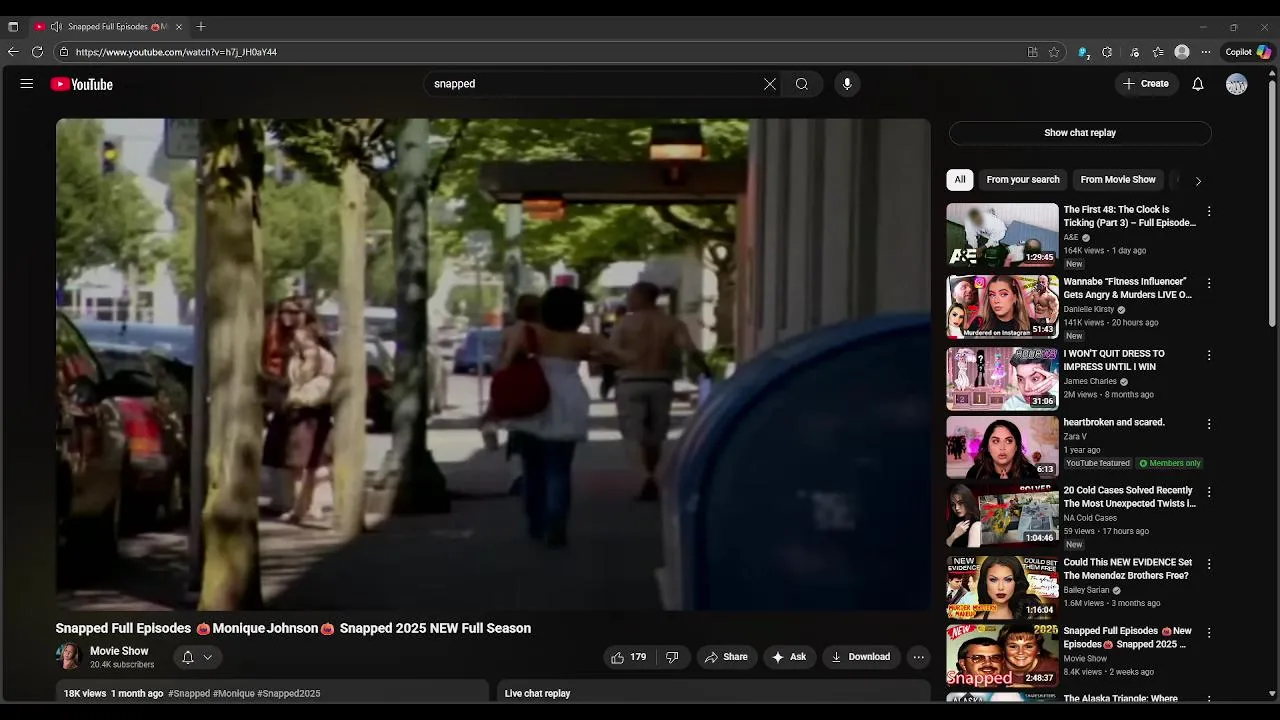This screenshot has height=720, width=1280.
Task: View site information lock icon
Action: 64,52
